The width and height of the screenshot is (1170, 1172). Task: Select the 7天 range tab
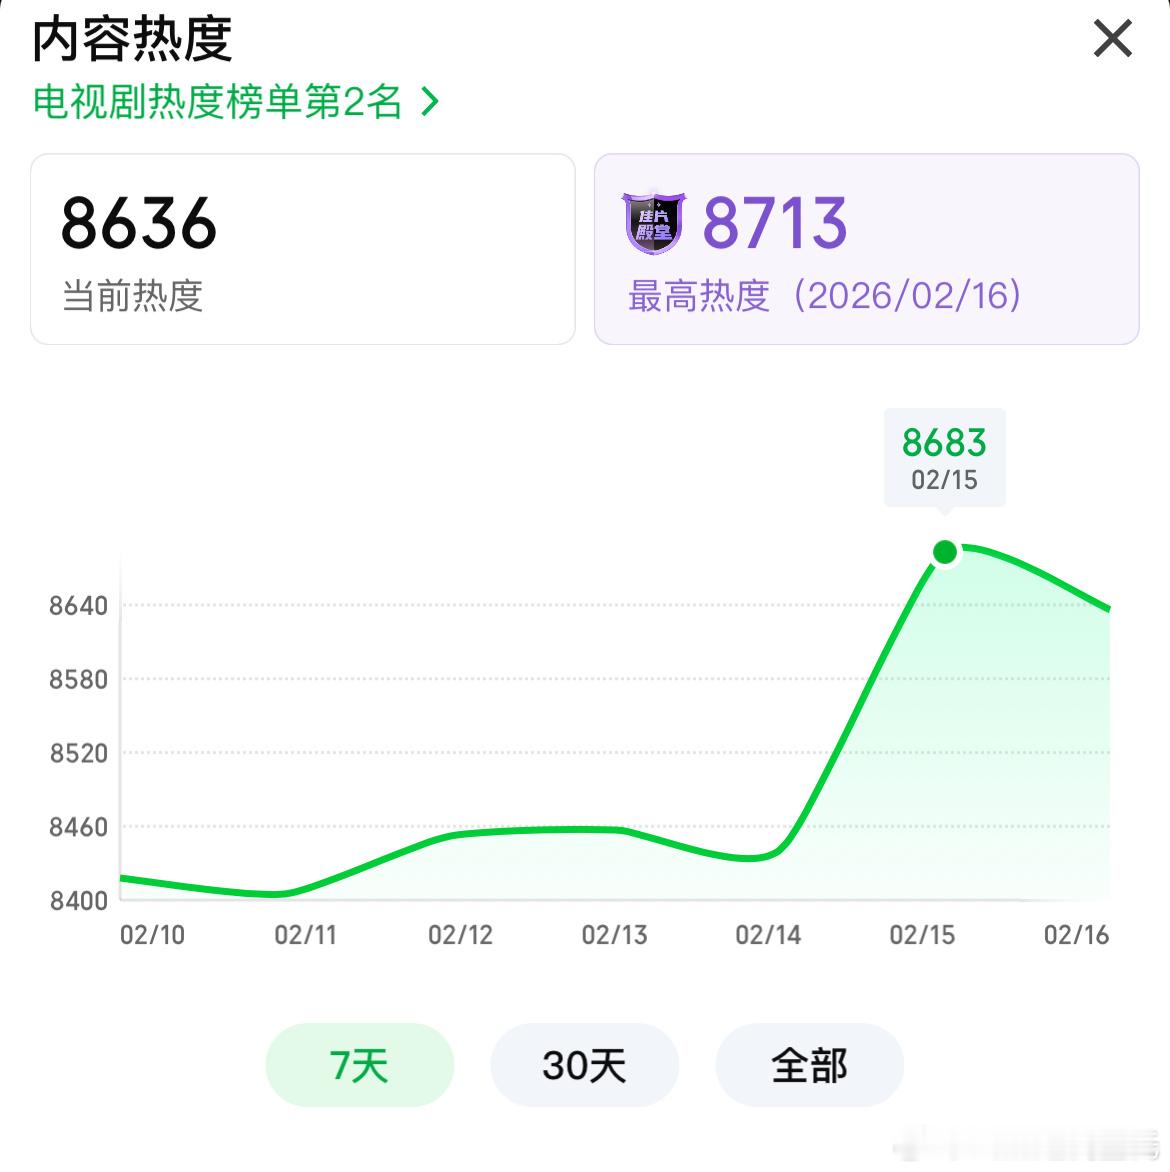tap(360, 1065)
